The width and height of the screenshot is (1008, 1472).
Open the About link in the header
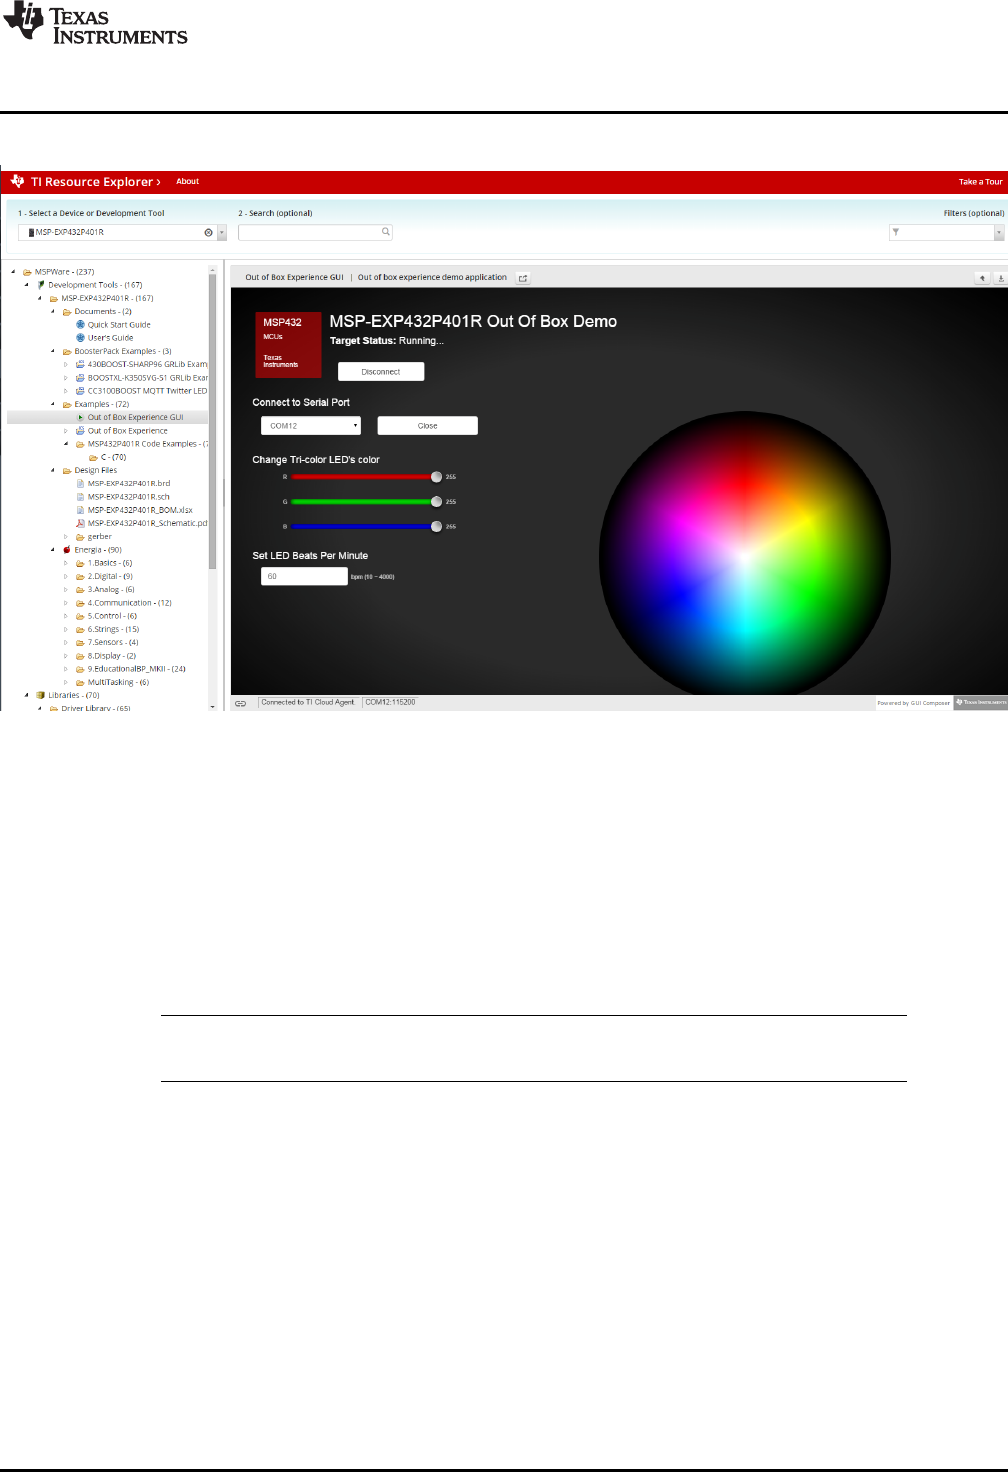pos(188,182)
